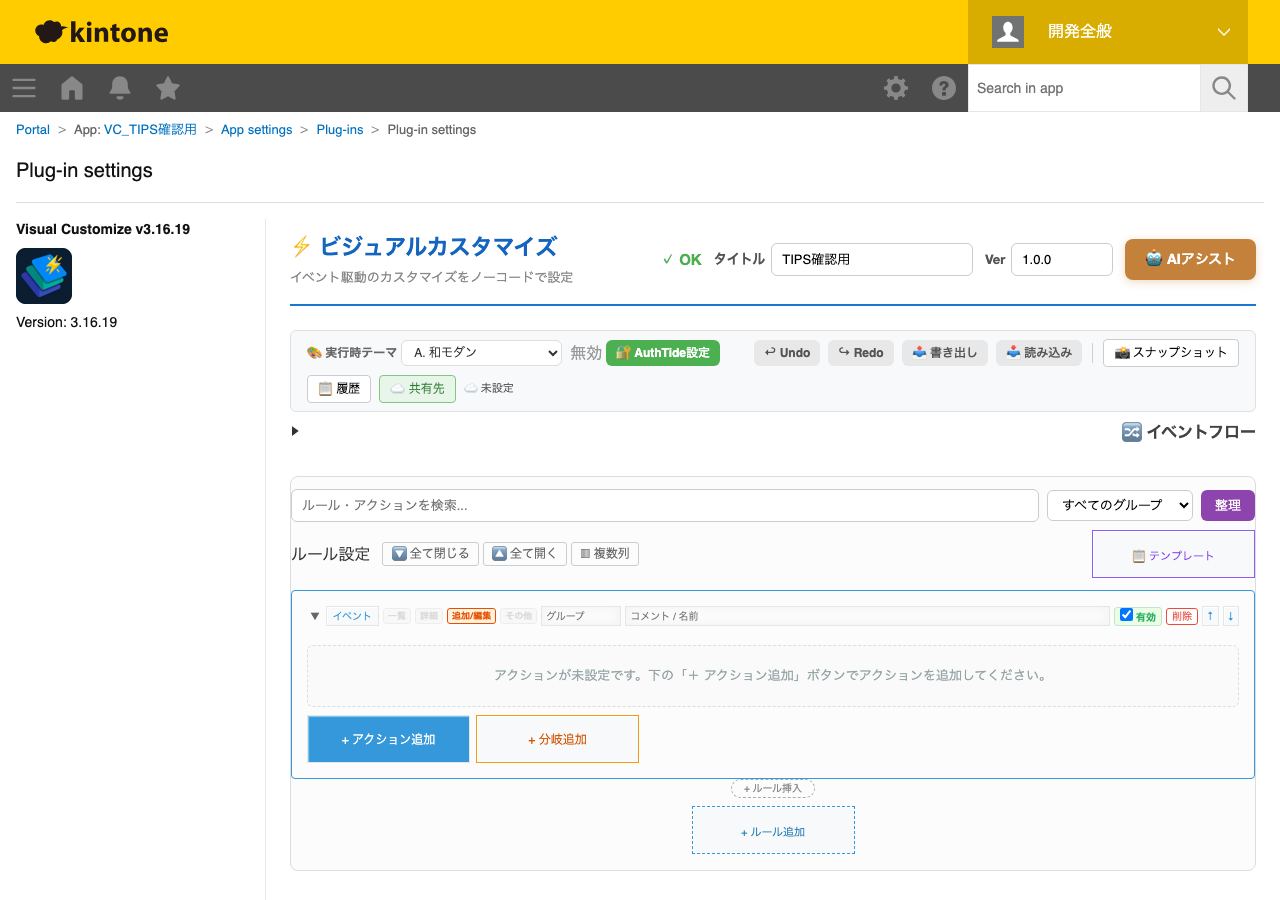Click the 書き出し export button
The image size is (1280, 900).
coord(945,353)
